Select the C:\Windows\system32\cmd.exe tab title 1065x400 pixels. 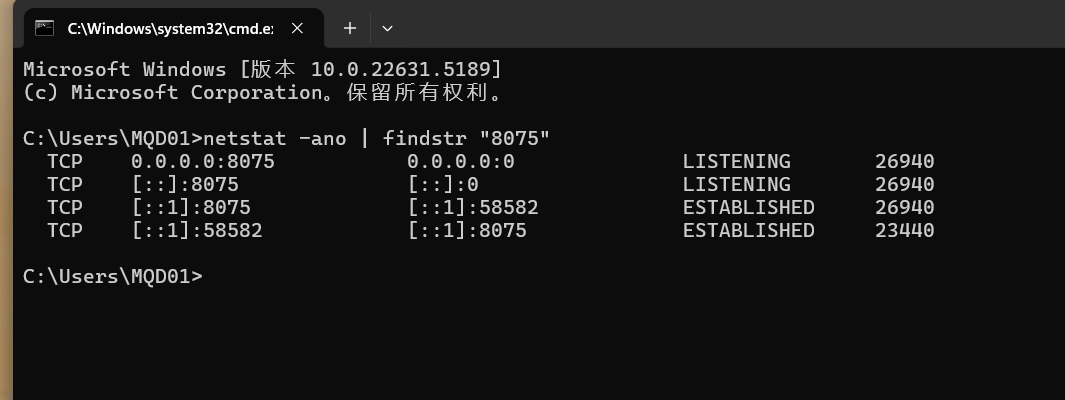[170, 28]
